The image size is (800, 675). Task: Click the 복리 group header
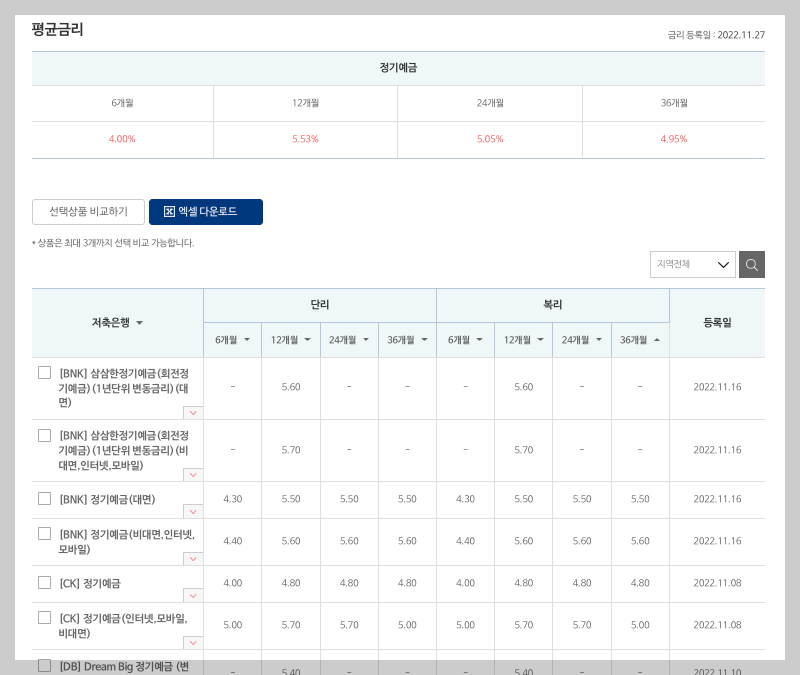tap(553, 305)
